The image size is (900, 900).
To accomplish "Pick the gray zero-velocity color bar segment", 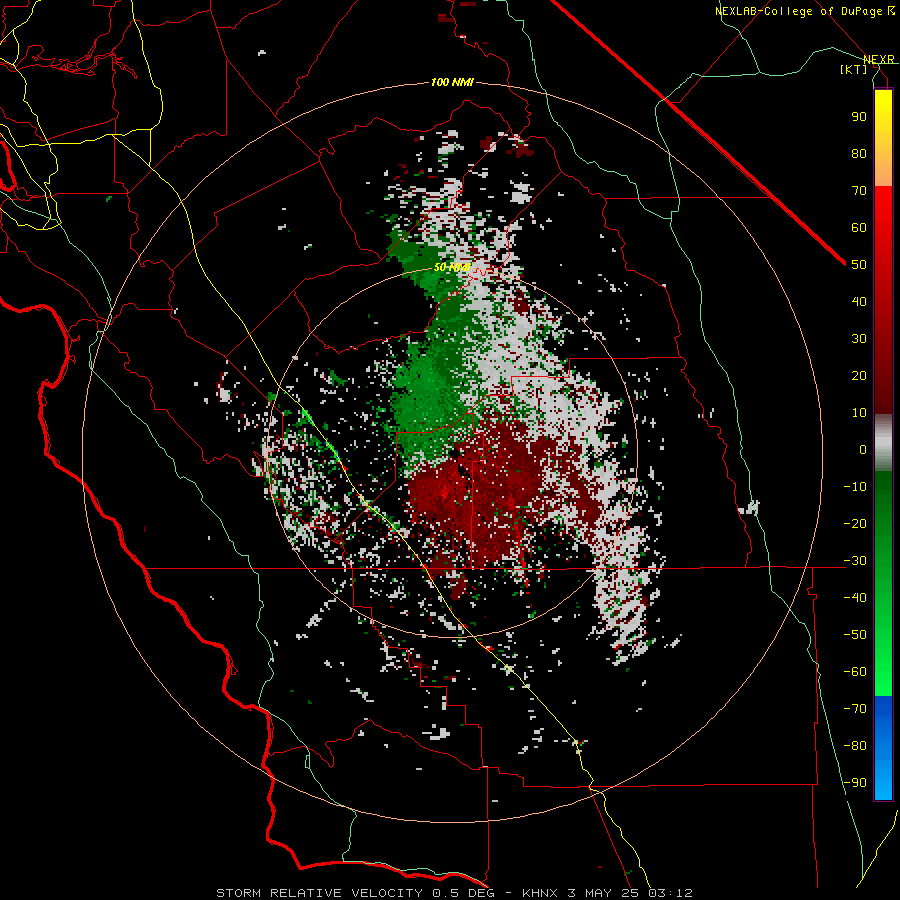I will click(x=883, y=443).
